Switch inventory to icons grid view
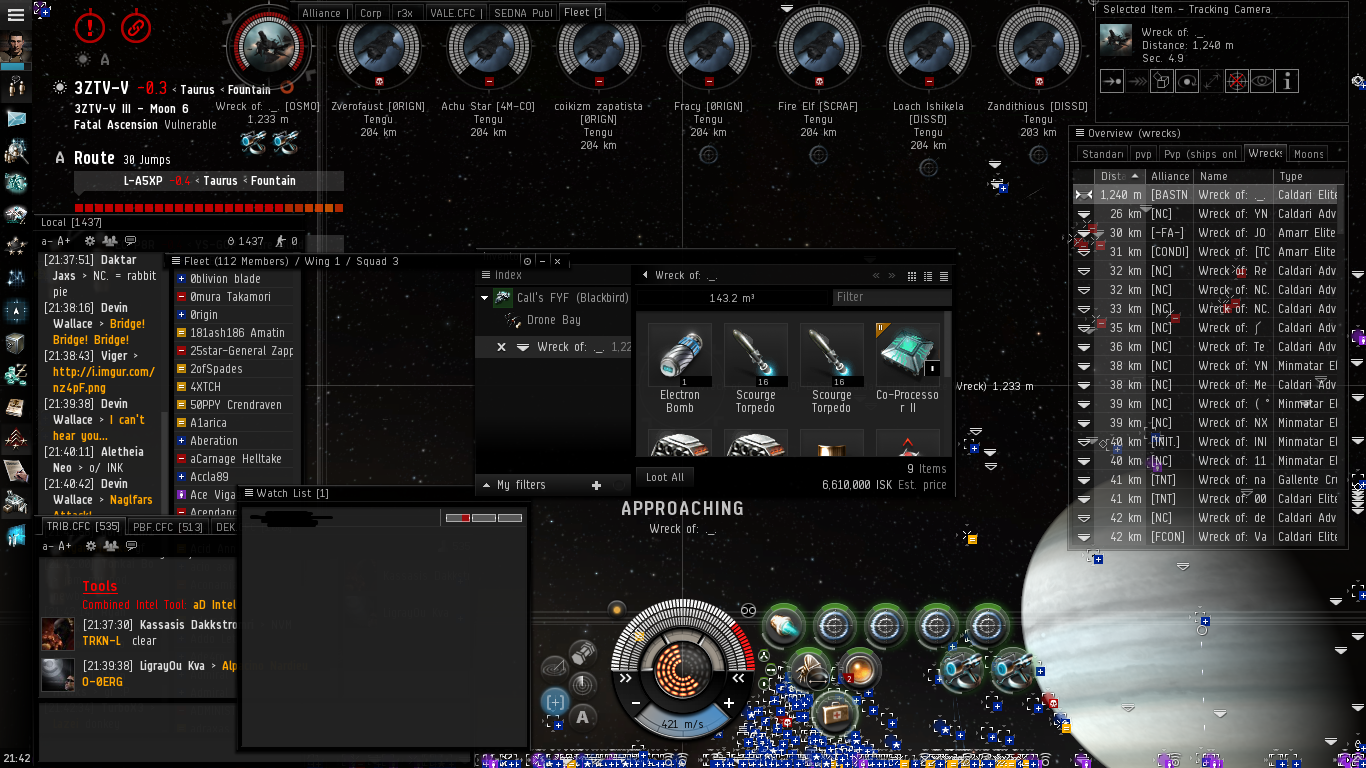Screen dimensions: 1366x768 [912, 276]
